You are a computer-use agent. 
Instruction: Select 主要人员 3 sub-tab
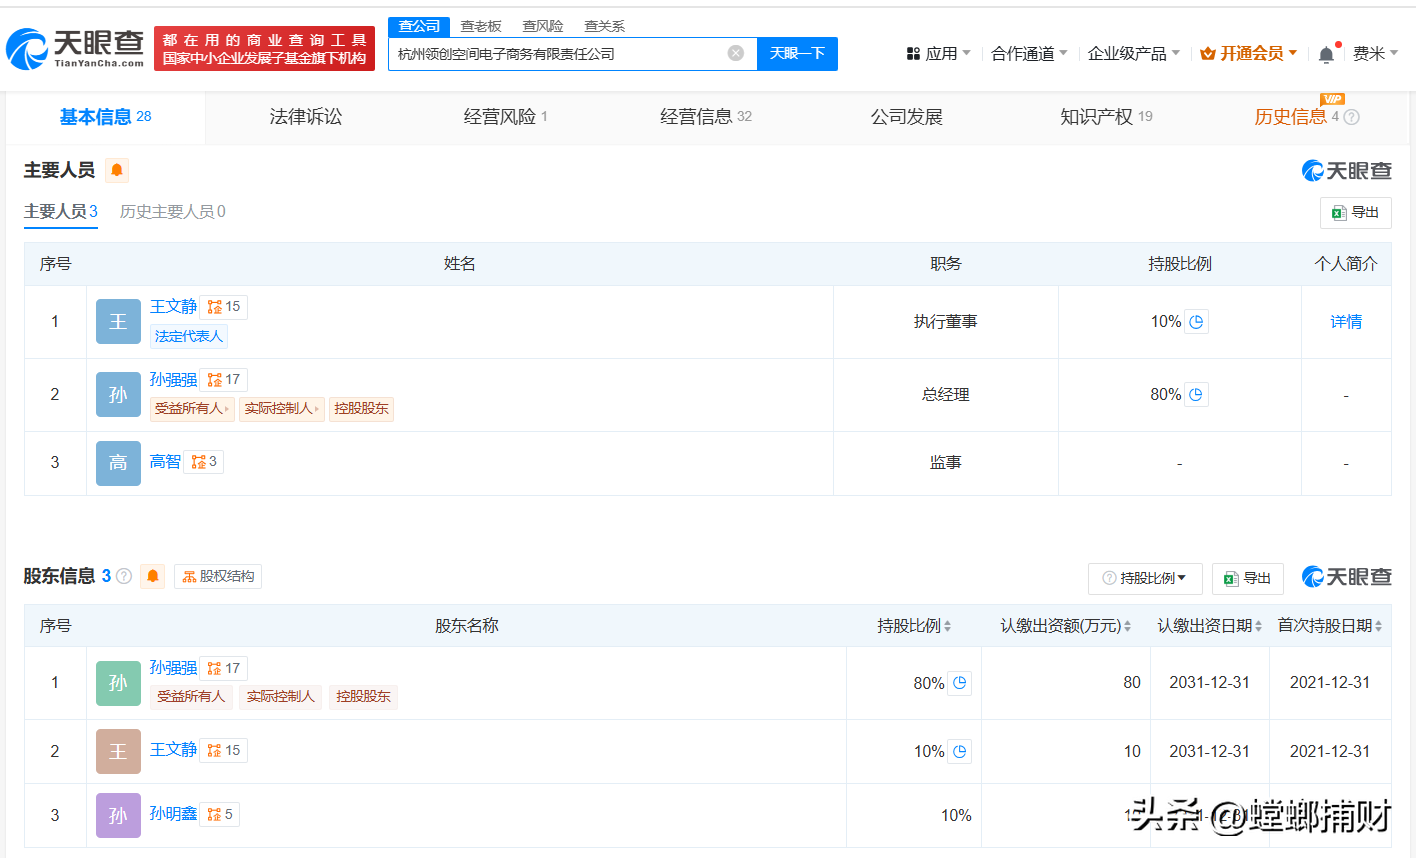(x=61, y=212)
